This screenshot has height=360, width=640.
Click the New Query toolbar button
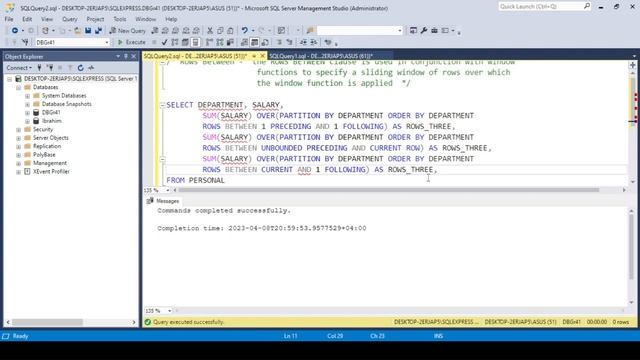tap(127, 31)
